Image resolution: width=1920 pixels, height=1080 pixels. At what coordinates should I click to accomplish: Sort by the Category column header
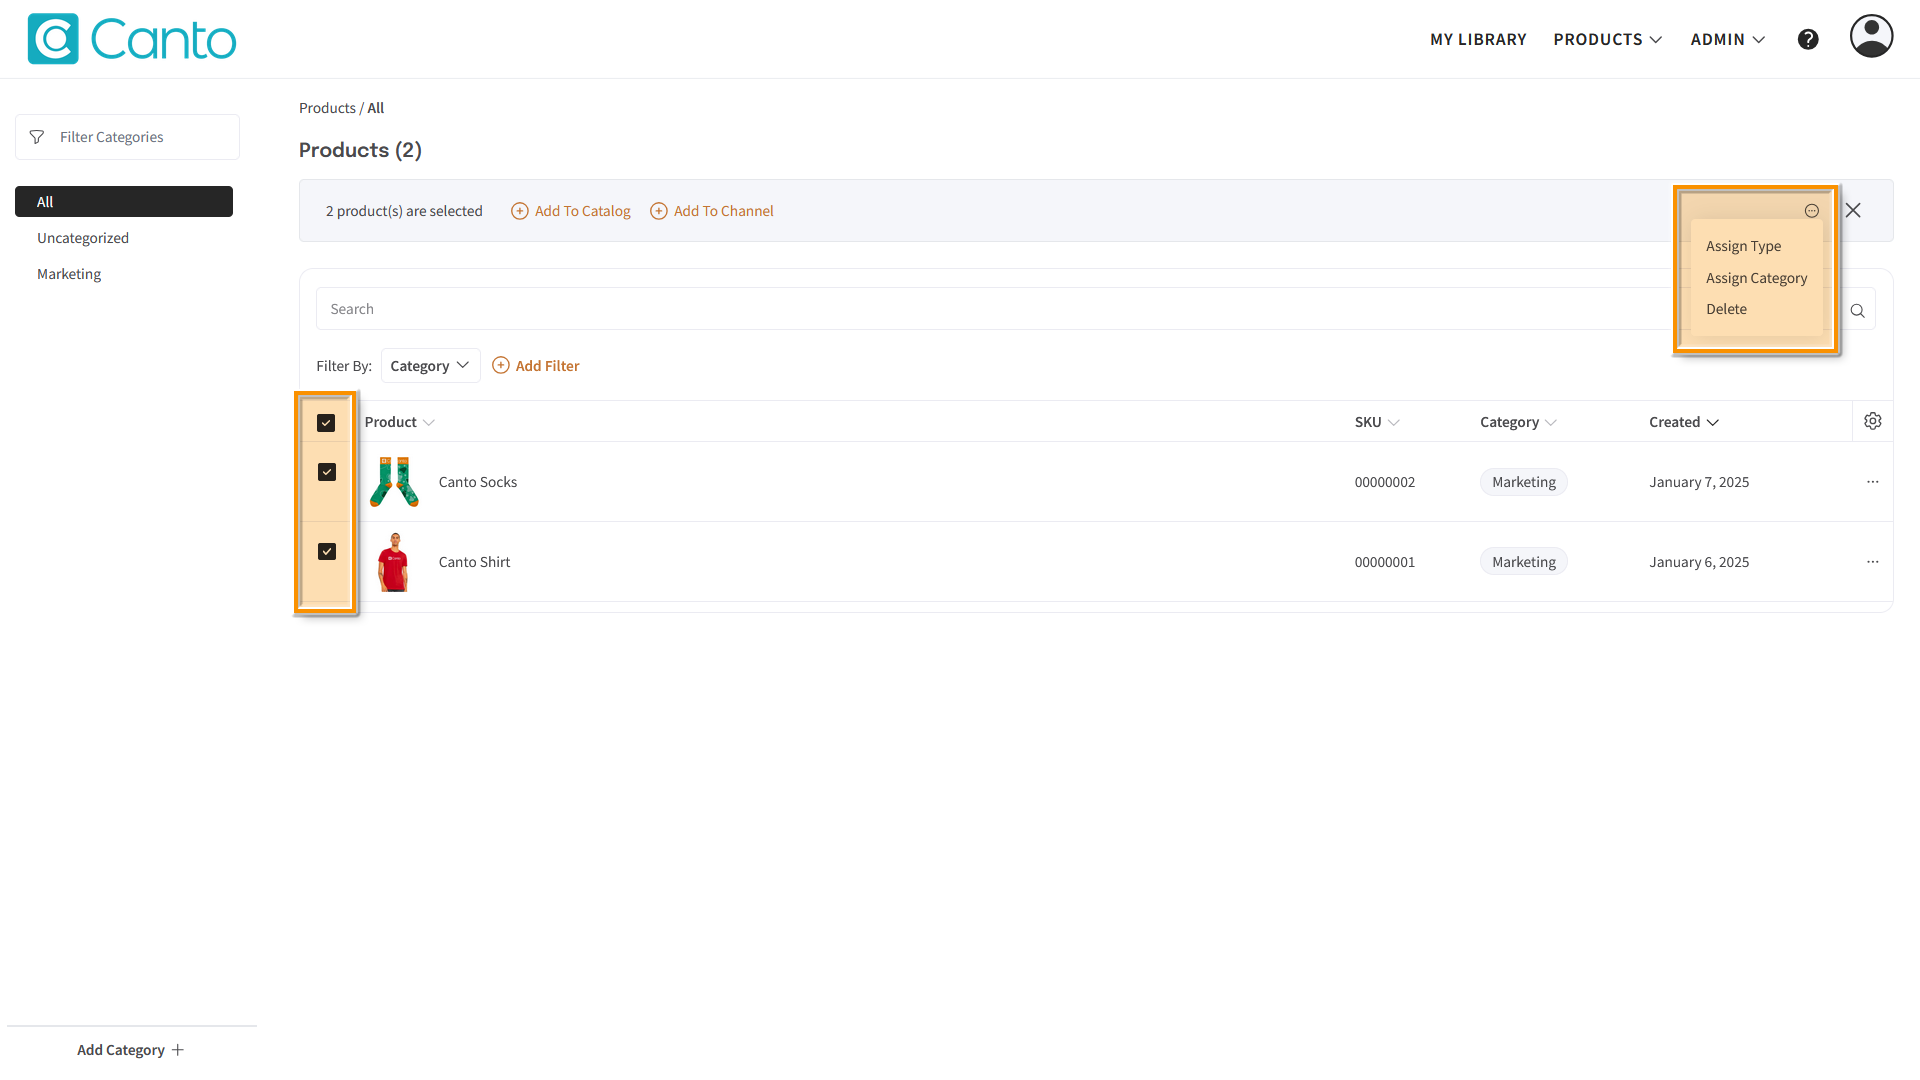(1518, 422)
